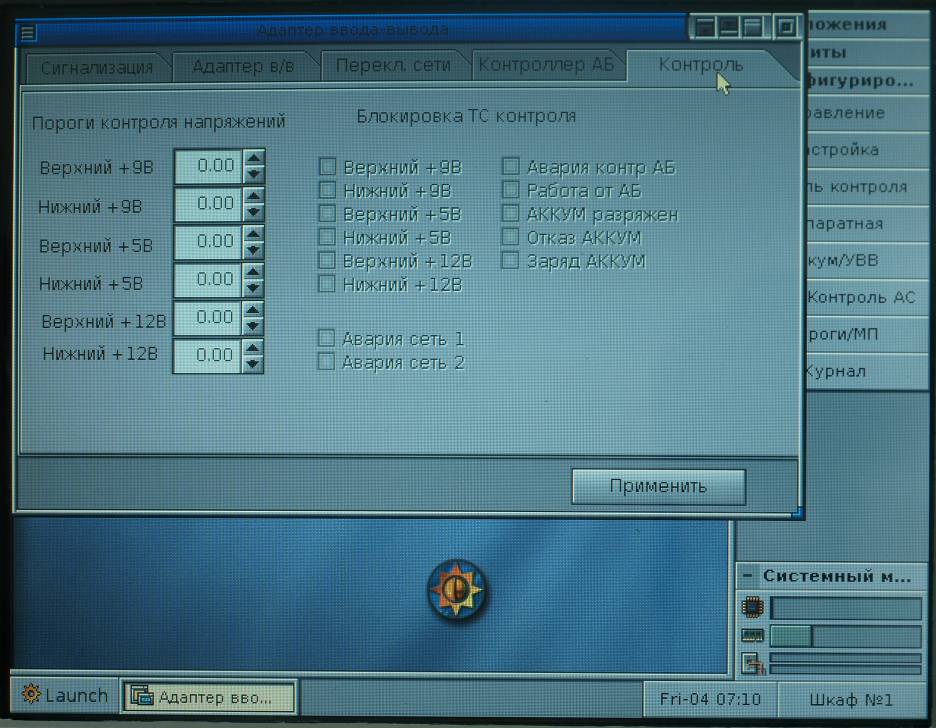936x728 pixels.
Task: Check АККУМ разряжен checkbox
Action: 510,213
